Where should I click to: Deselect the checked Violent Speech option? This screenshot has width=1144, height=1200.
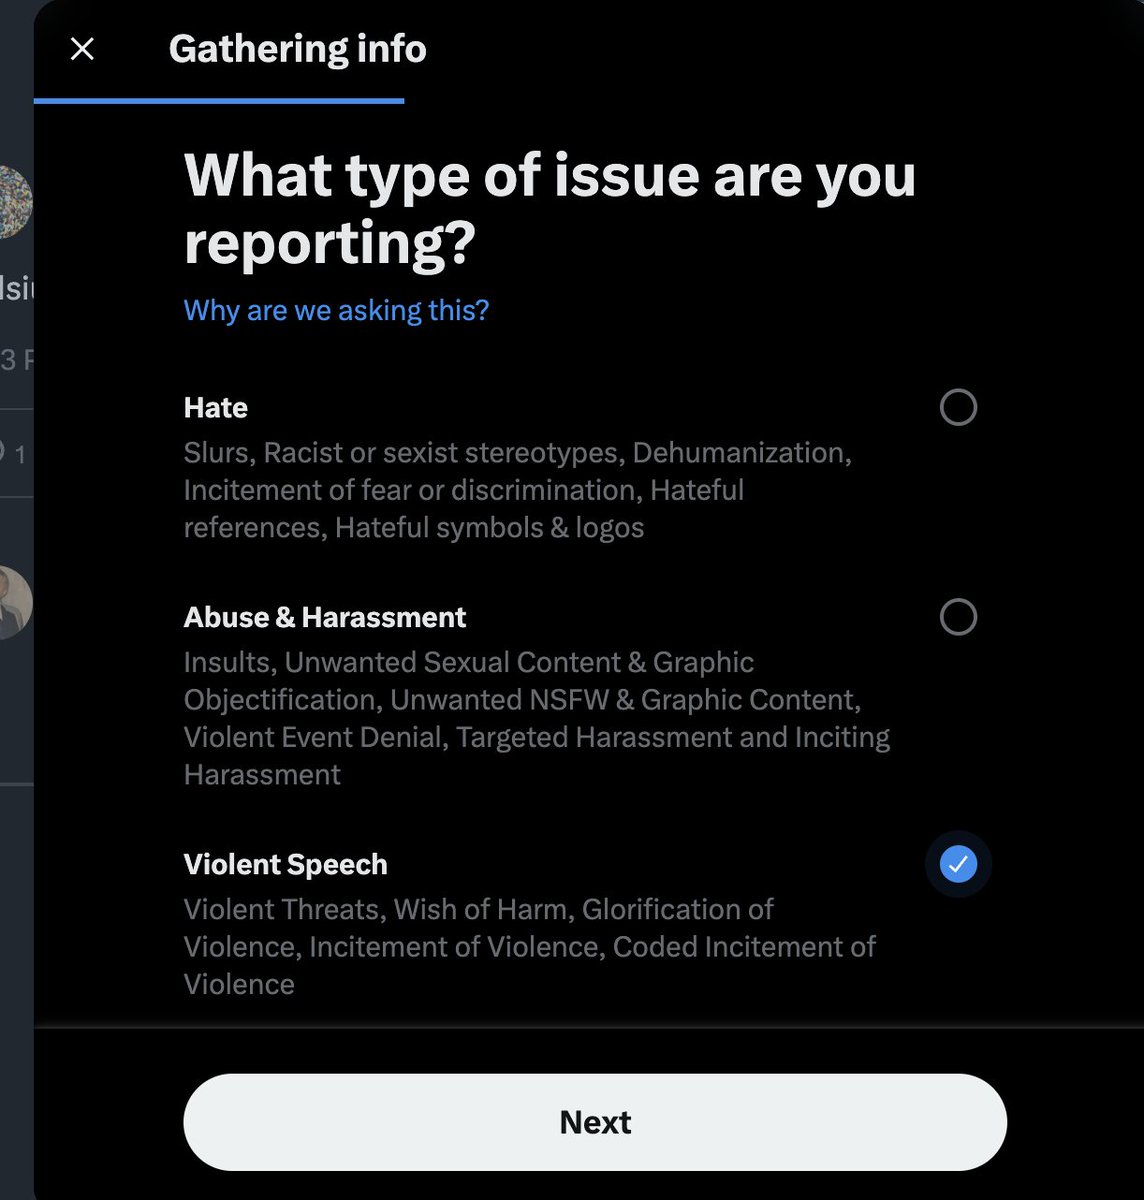(x=958, y=864)
